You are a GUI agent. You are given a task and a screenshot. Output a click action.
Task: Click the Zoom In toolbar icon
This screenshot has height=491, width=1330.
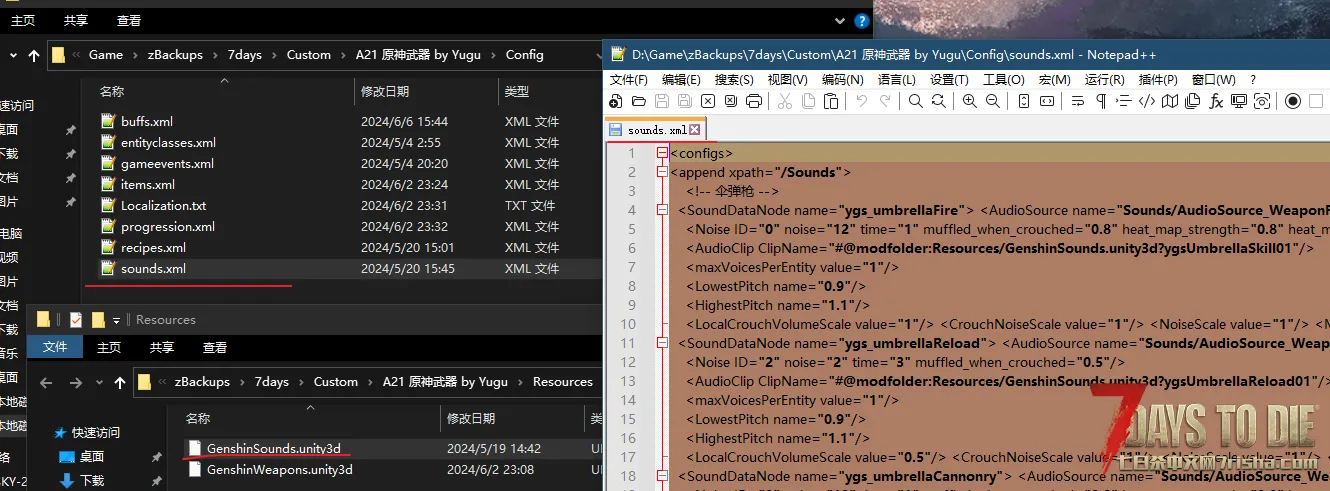pyautogui.click(x=969, y=101)
